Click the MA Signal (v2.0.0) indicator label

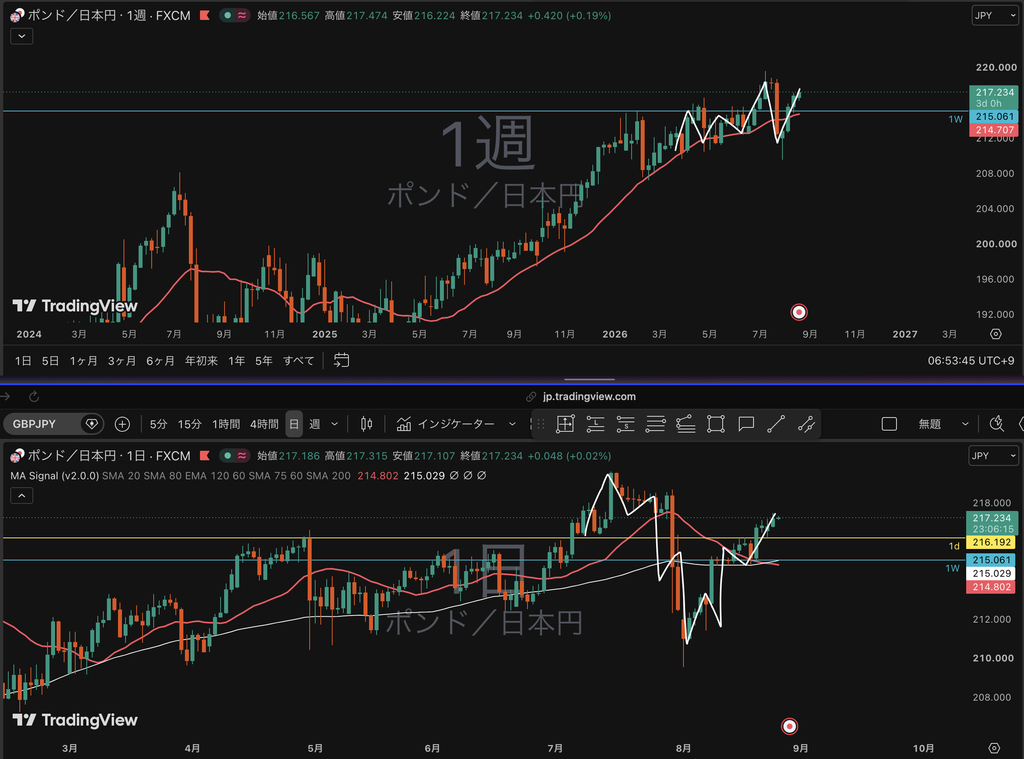click(x=54, y=476)
